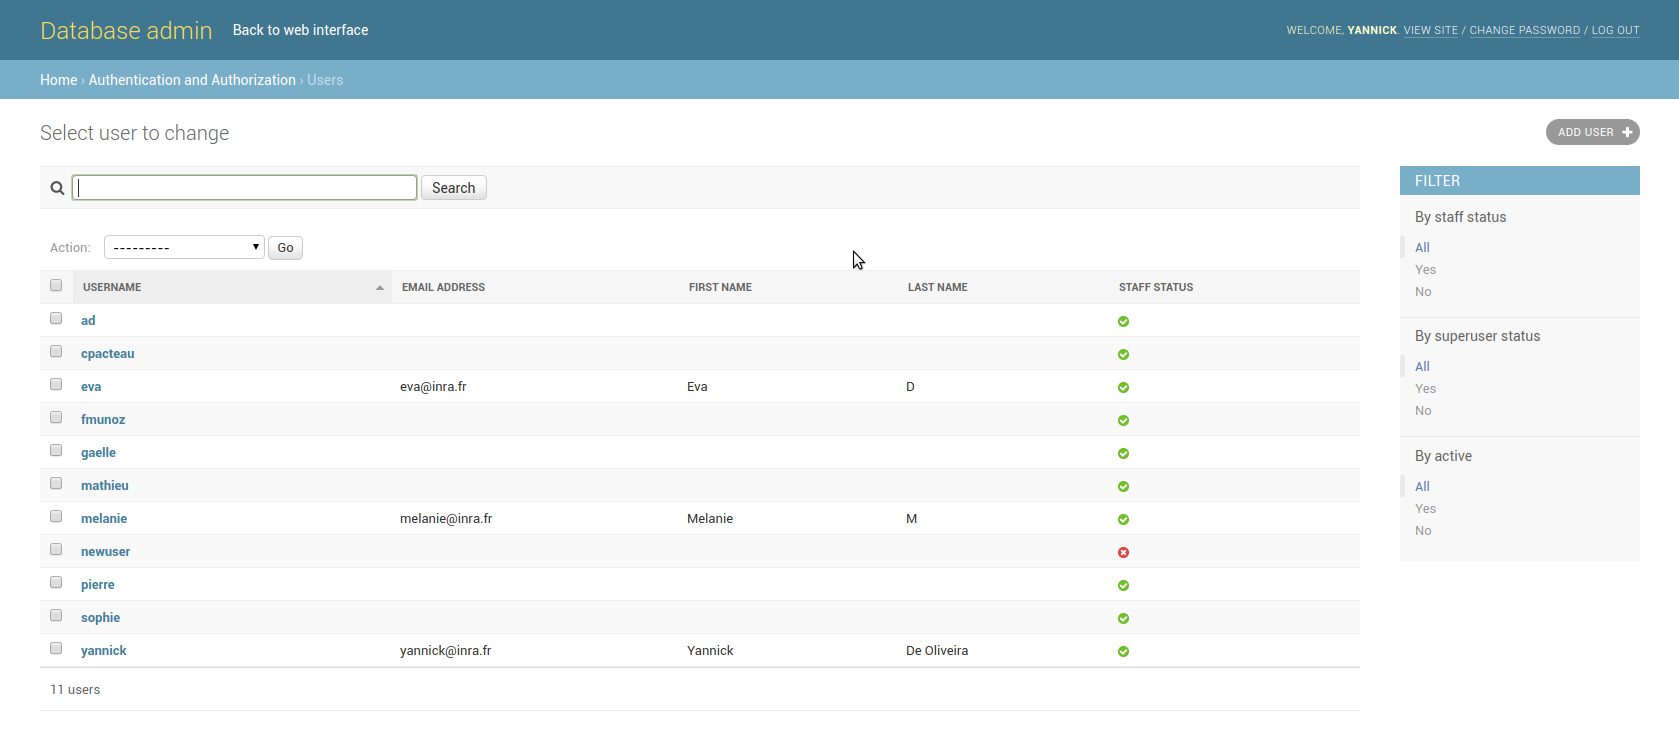The height and width of the screenshot is (738, 1679).
Task: Click the Search button
Action: pos(454,188)
